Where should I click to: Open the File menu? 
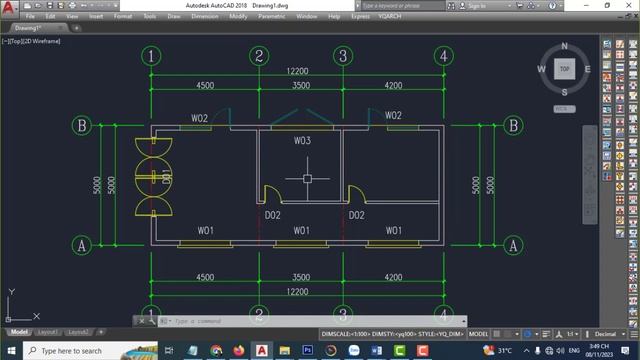point(30,16)
